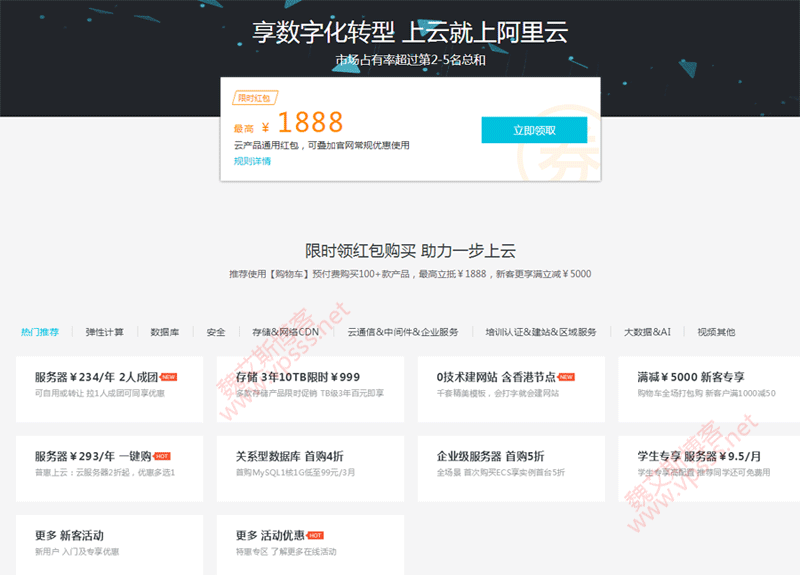The image size is (800, 575).
Task: Click text 千套精美模板，会打字就会建网站
Action: pos(497,393)
